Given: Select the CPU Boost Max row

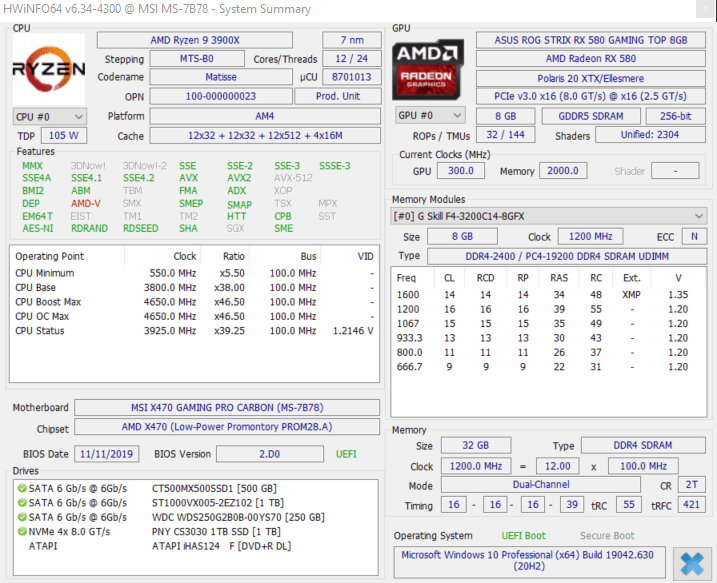Looking at the screenshot, I should point(194,302).
